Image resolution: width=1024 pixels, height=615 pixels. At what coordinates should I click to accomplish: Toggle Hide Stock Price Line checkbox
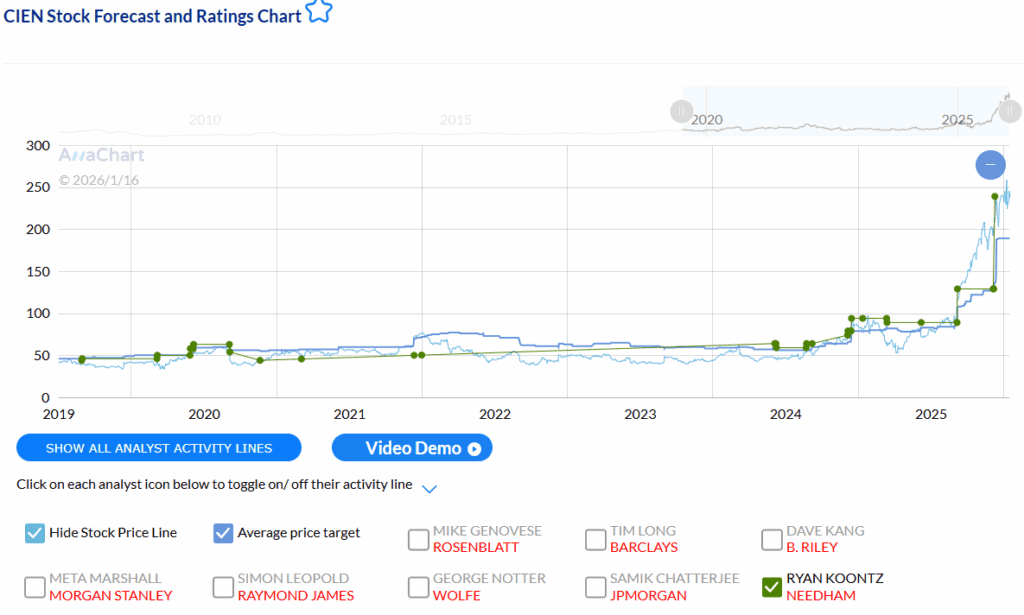point(35,533)
